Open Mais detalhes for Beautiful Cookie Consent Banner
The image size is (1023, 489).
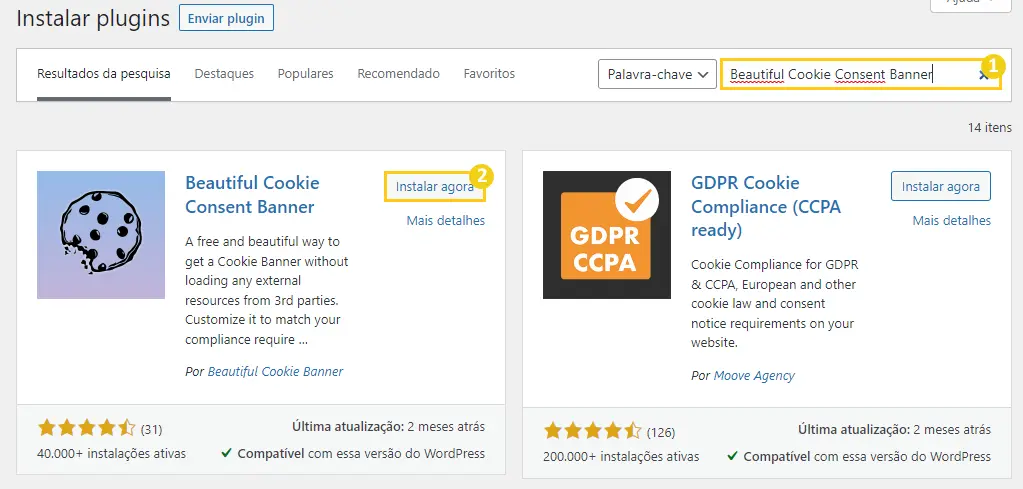(446, 220)
